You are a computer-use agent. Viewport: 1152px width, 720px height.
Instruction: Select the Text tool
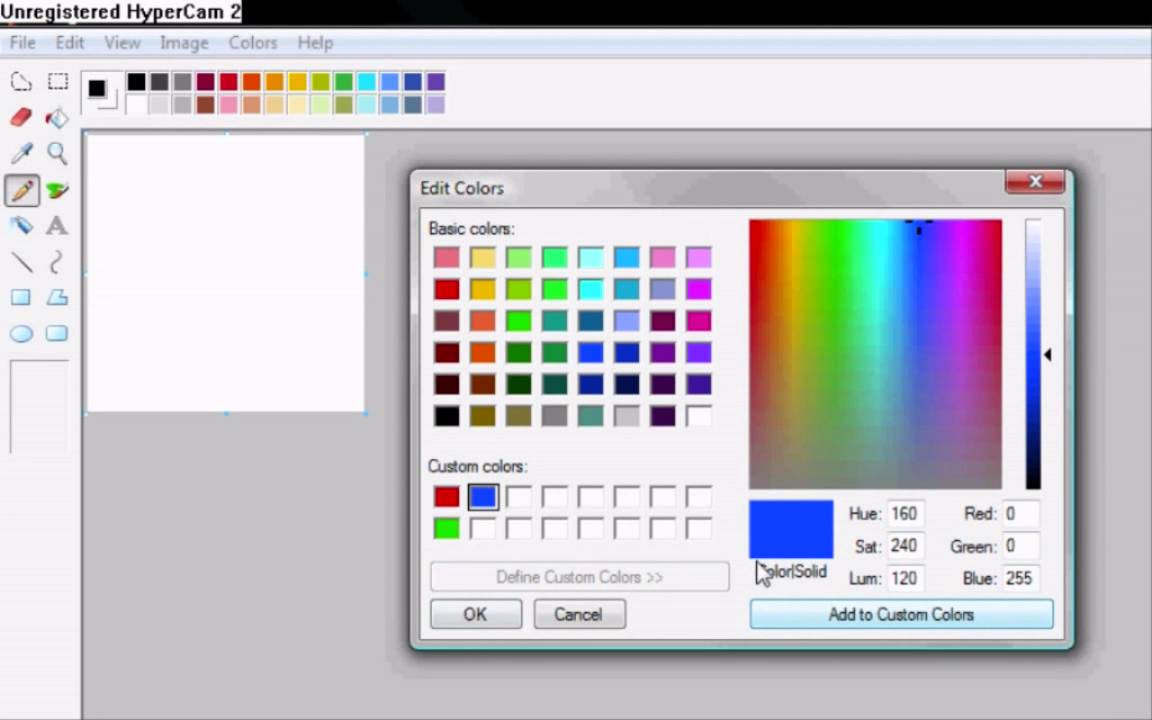pos(57,226)
